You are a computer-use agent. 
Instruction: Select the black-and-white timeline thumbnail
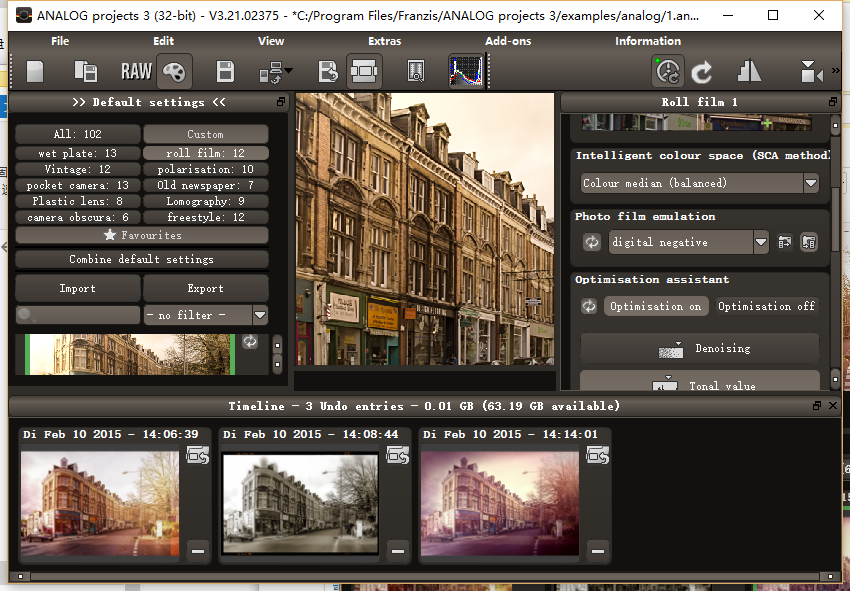(300, 501)
